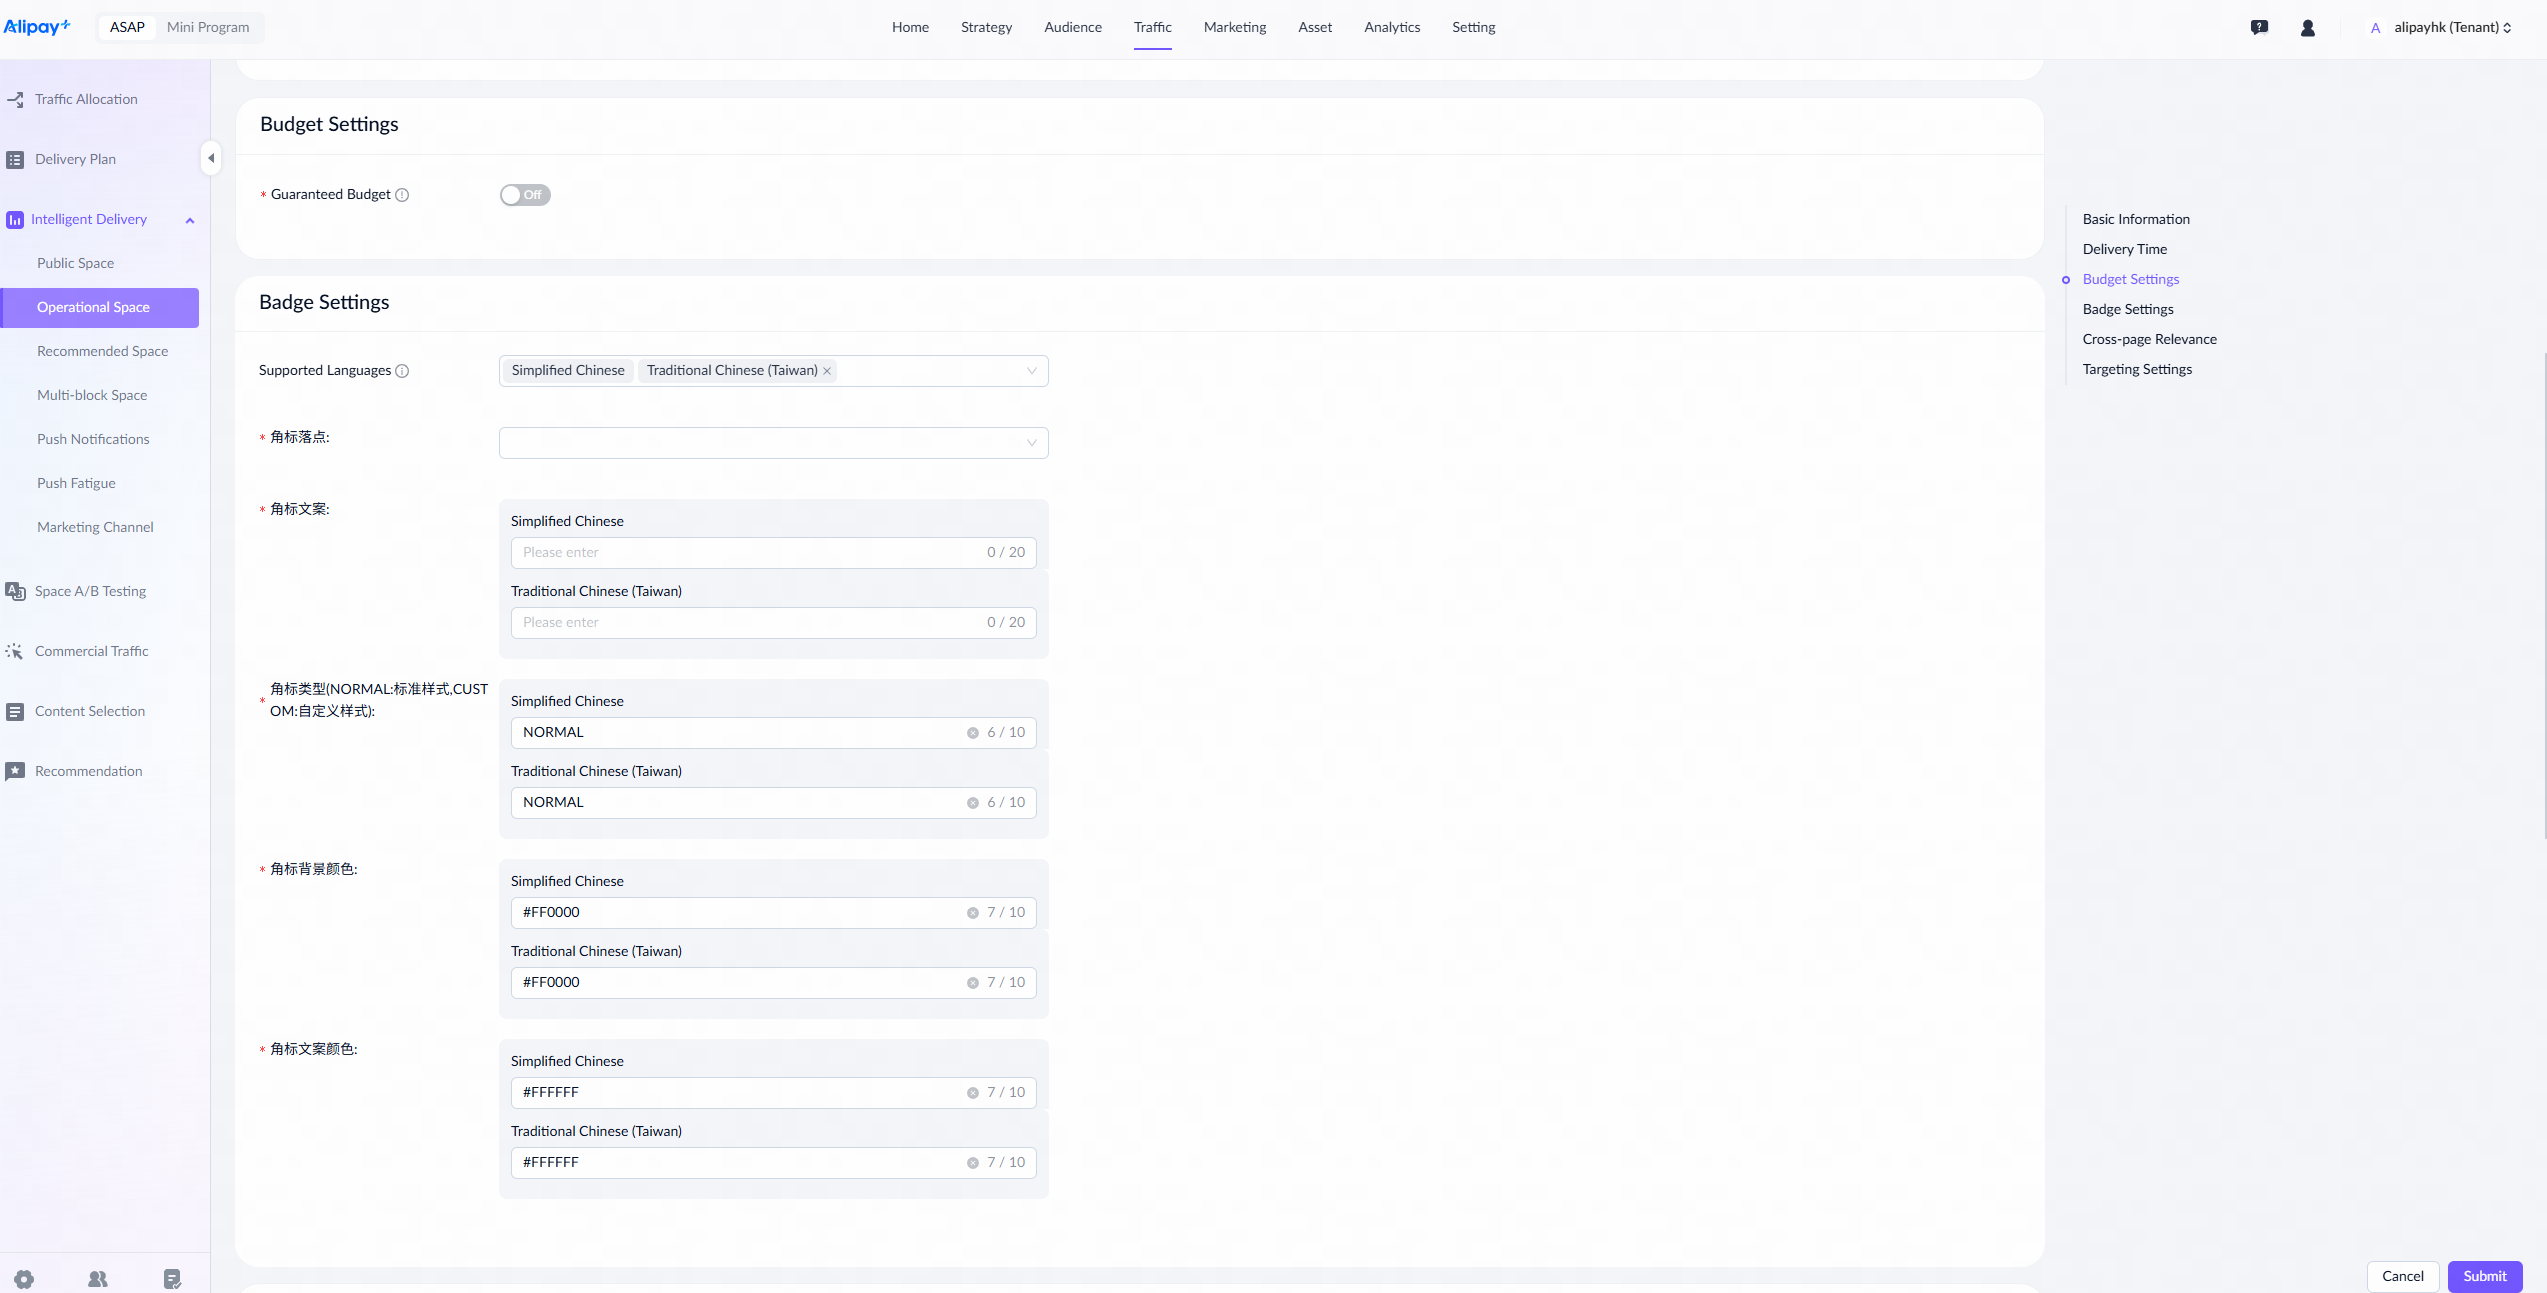Select Public Space in the sidebar

point(75,263)
